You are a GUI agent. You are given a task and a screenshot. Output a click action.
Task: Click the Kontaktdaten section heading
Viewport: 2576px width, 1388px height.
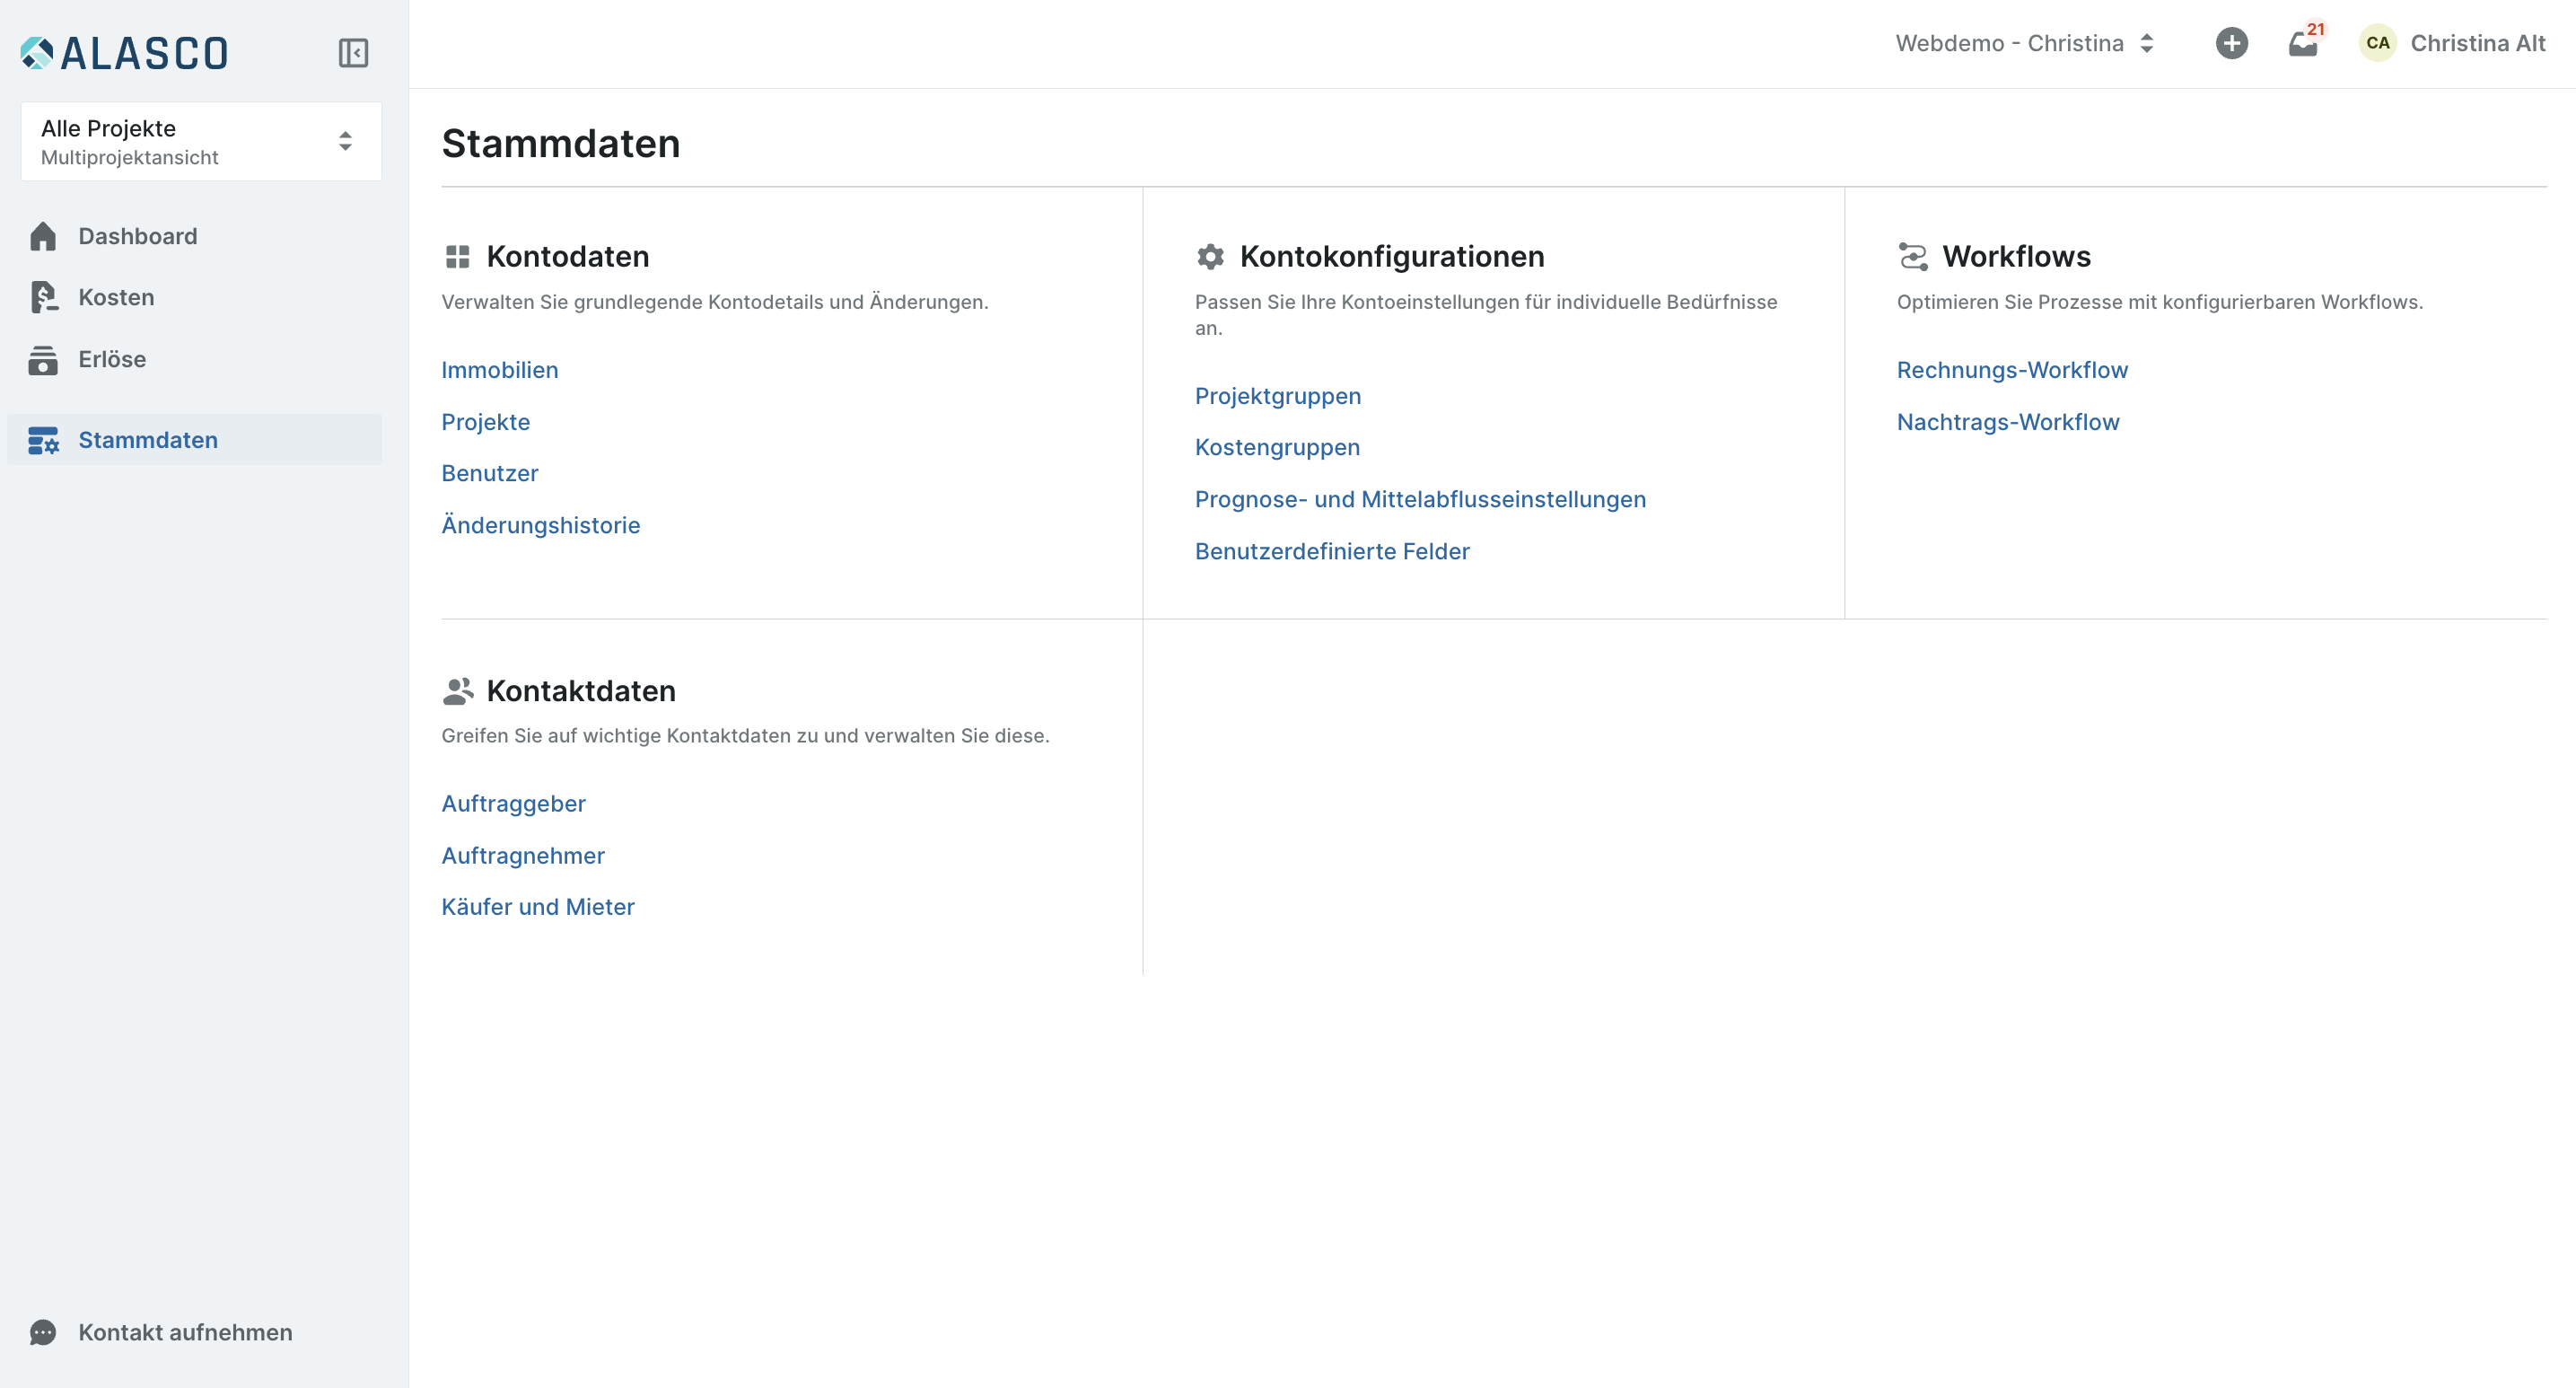point(581,691)
